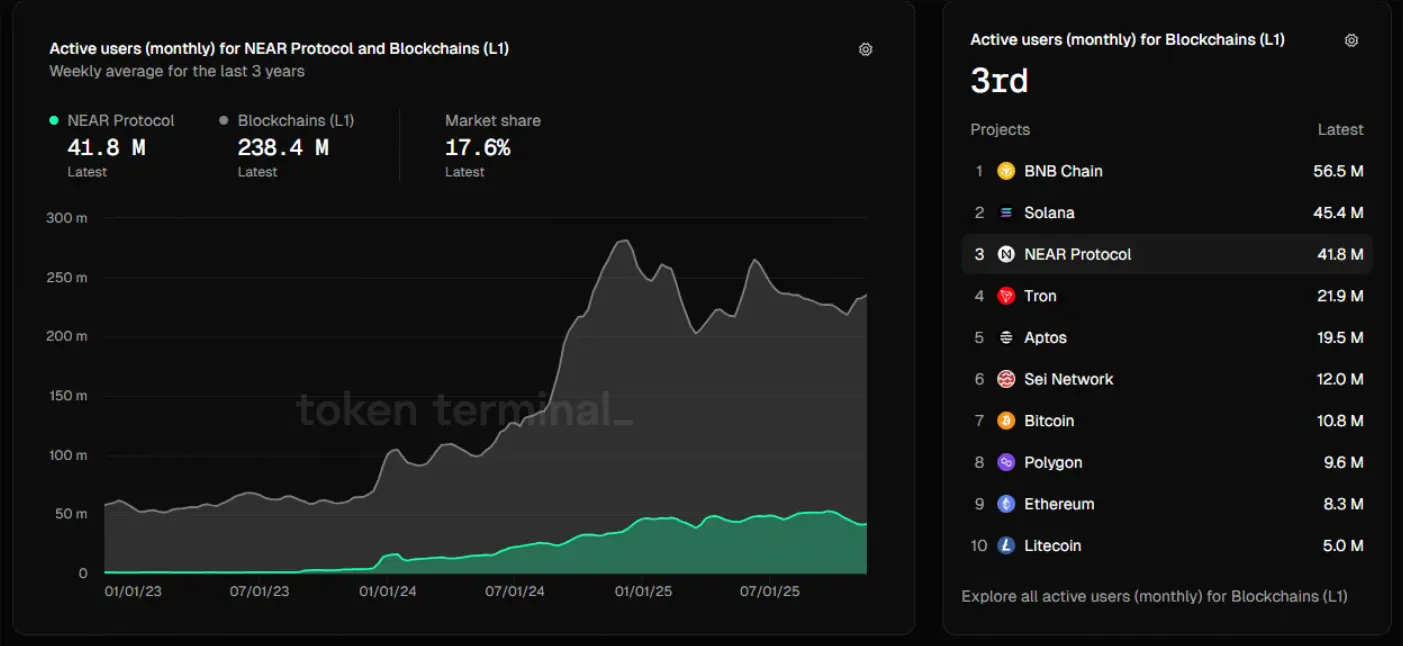This screenshot has width=1403, height=646.
Task: Click the Bitcoin logo icon
Action: pos(1006,421)
